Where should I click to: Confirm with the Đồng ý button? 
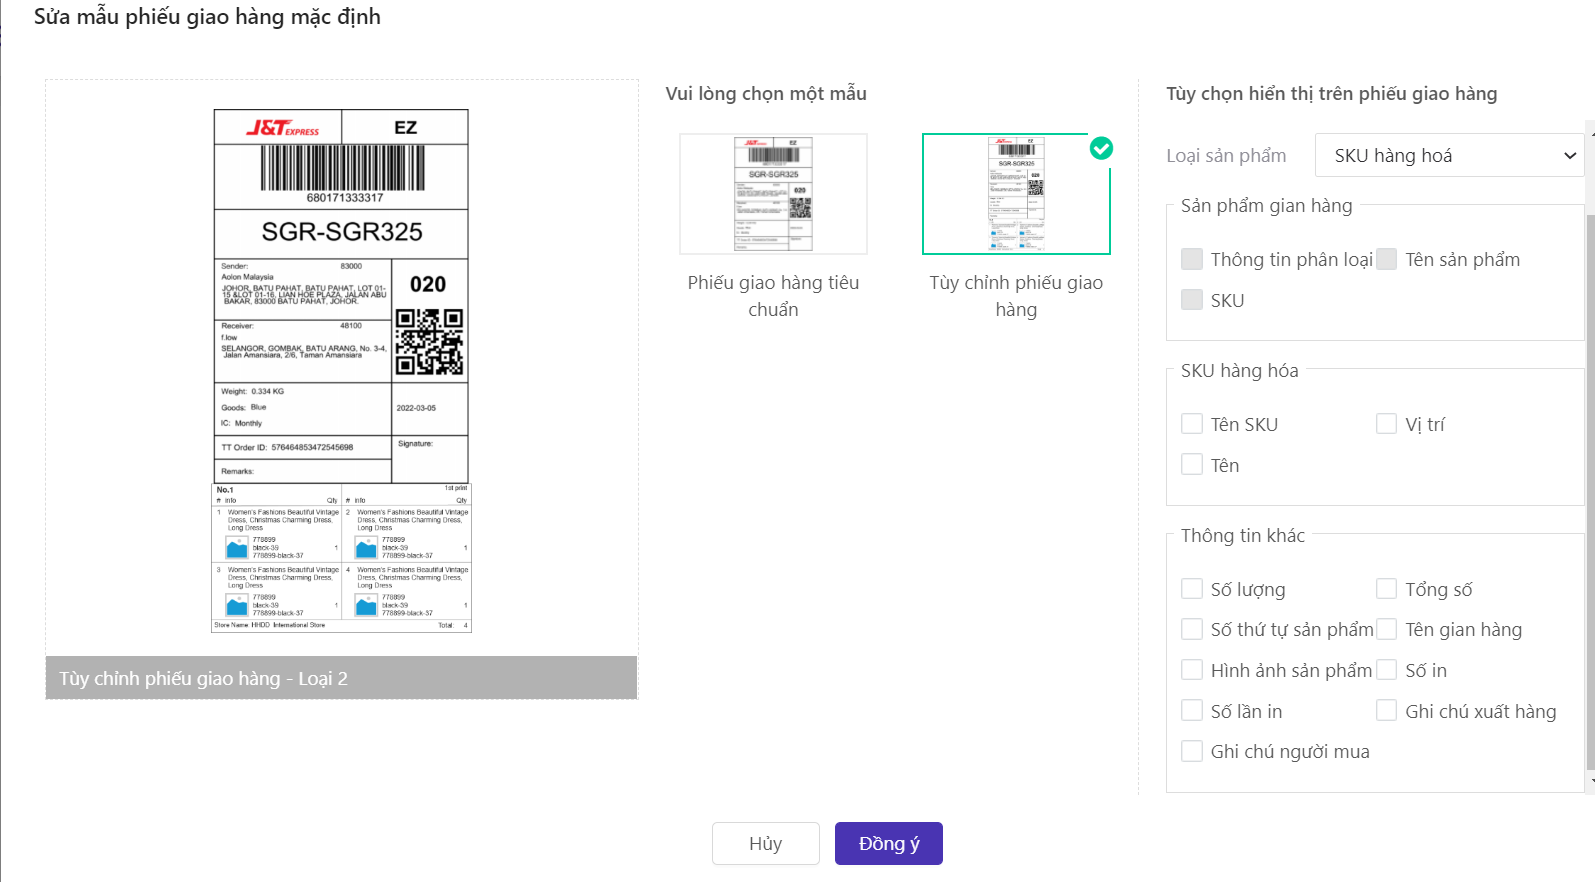coord(888,843)
